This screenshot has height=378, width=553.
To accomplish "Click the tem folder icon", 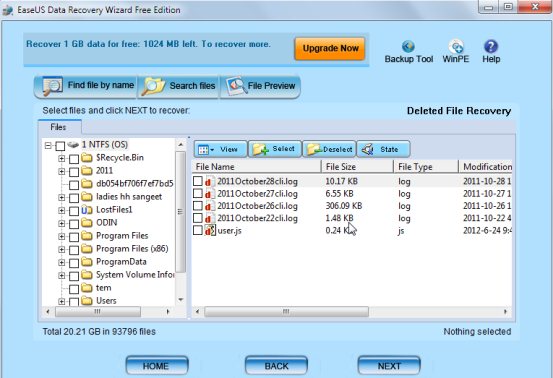I will (87, 288).
